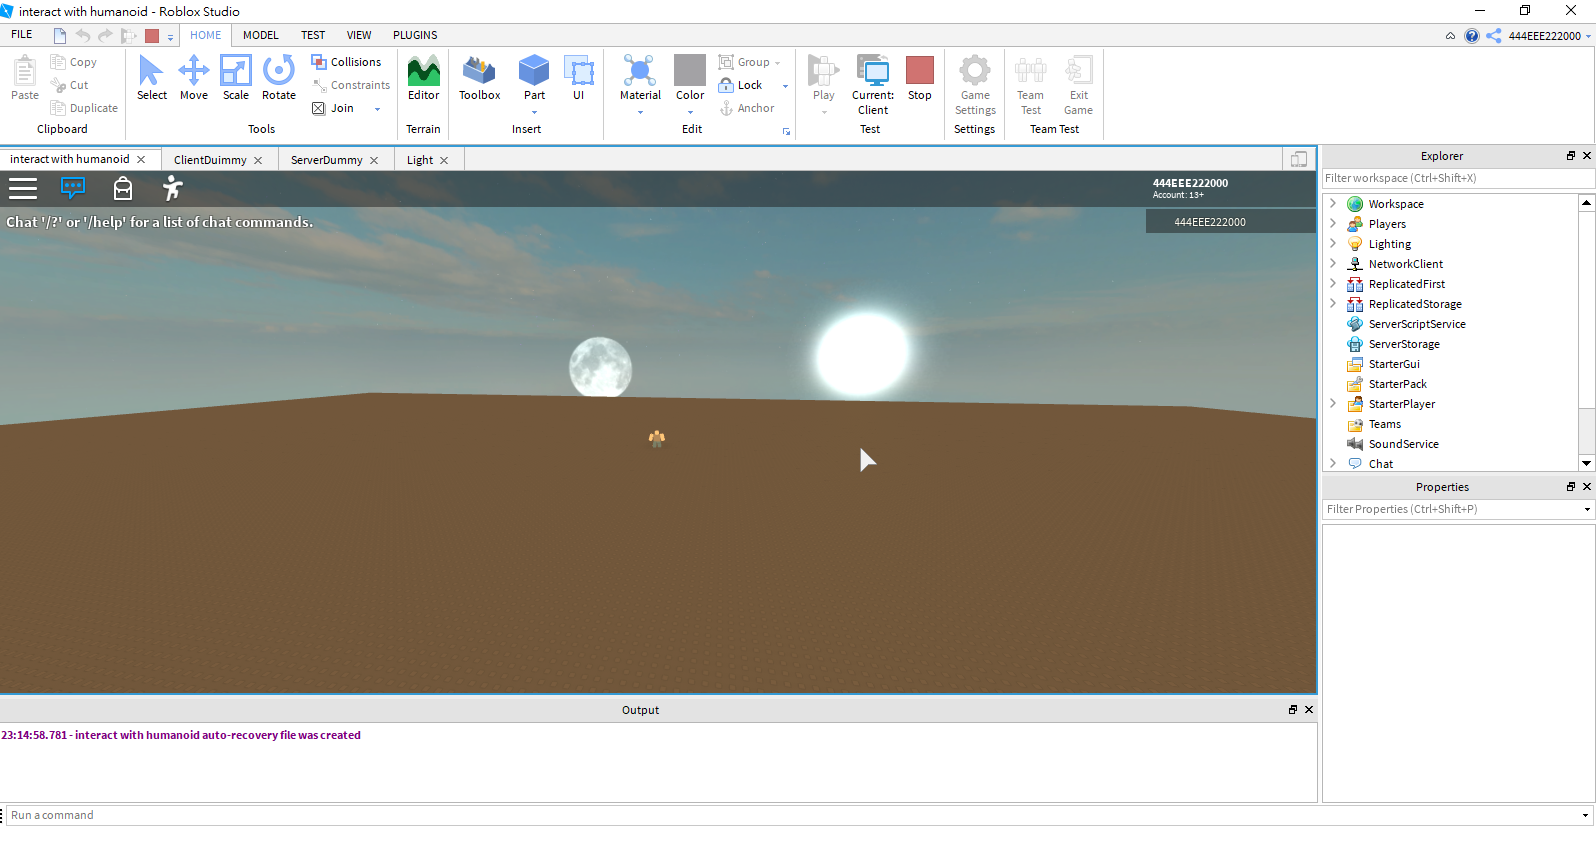Click the emotes running figure icon
The width and height of the screenshot is (1596, 857).
click(173, 188)
